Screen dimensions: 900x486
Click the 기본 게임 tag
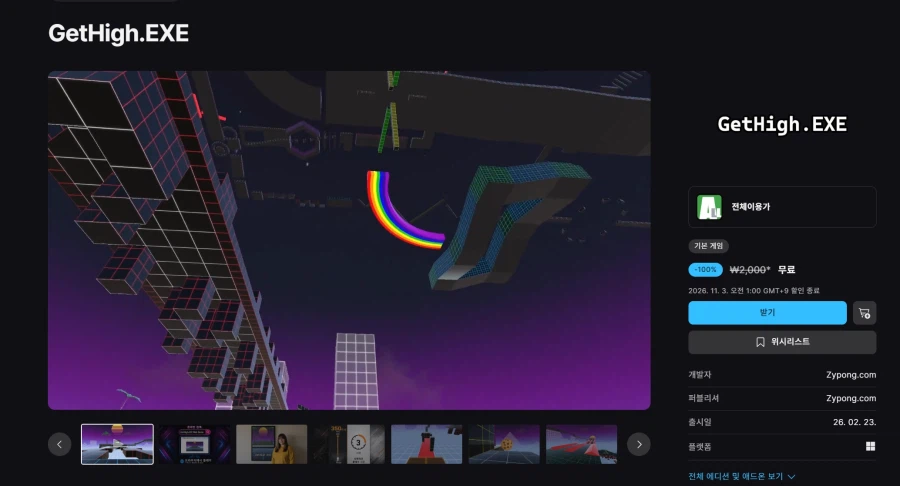click(708, 246)
